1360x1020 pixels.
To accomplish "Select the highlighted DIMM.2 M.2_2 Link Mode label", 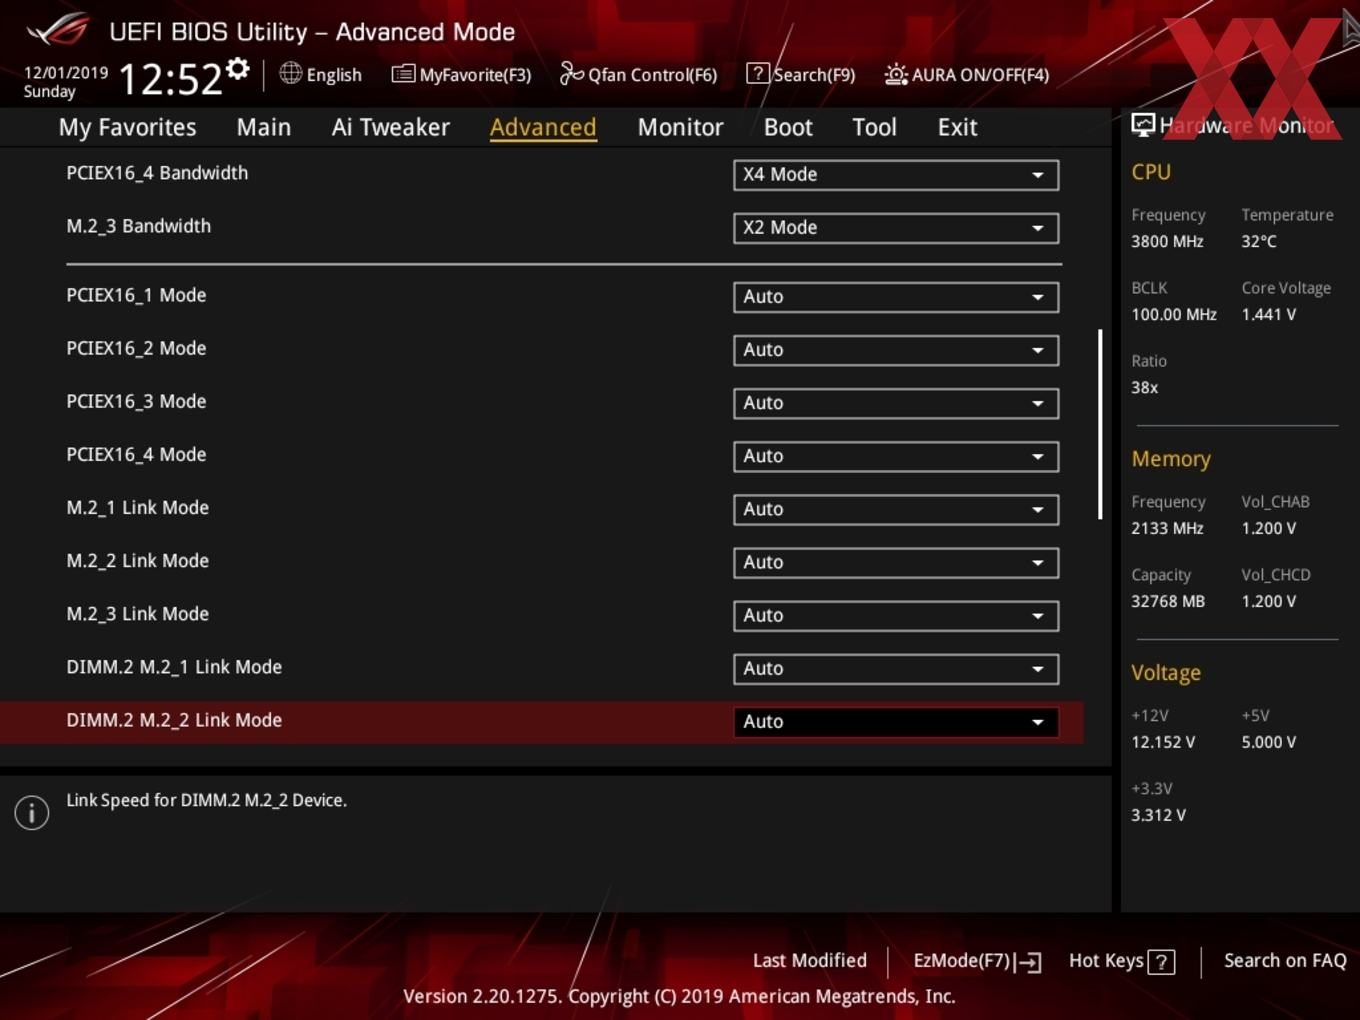I will [174, 719].
